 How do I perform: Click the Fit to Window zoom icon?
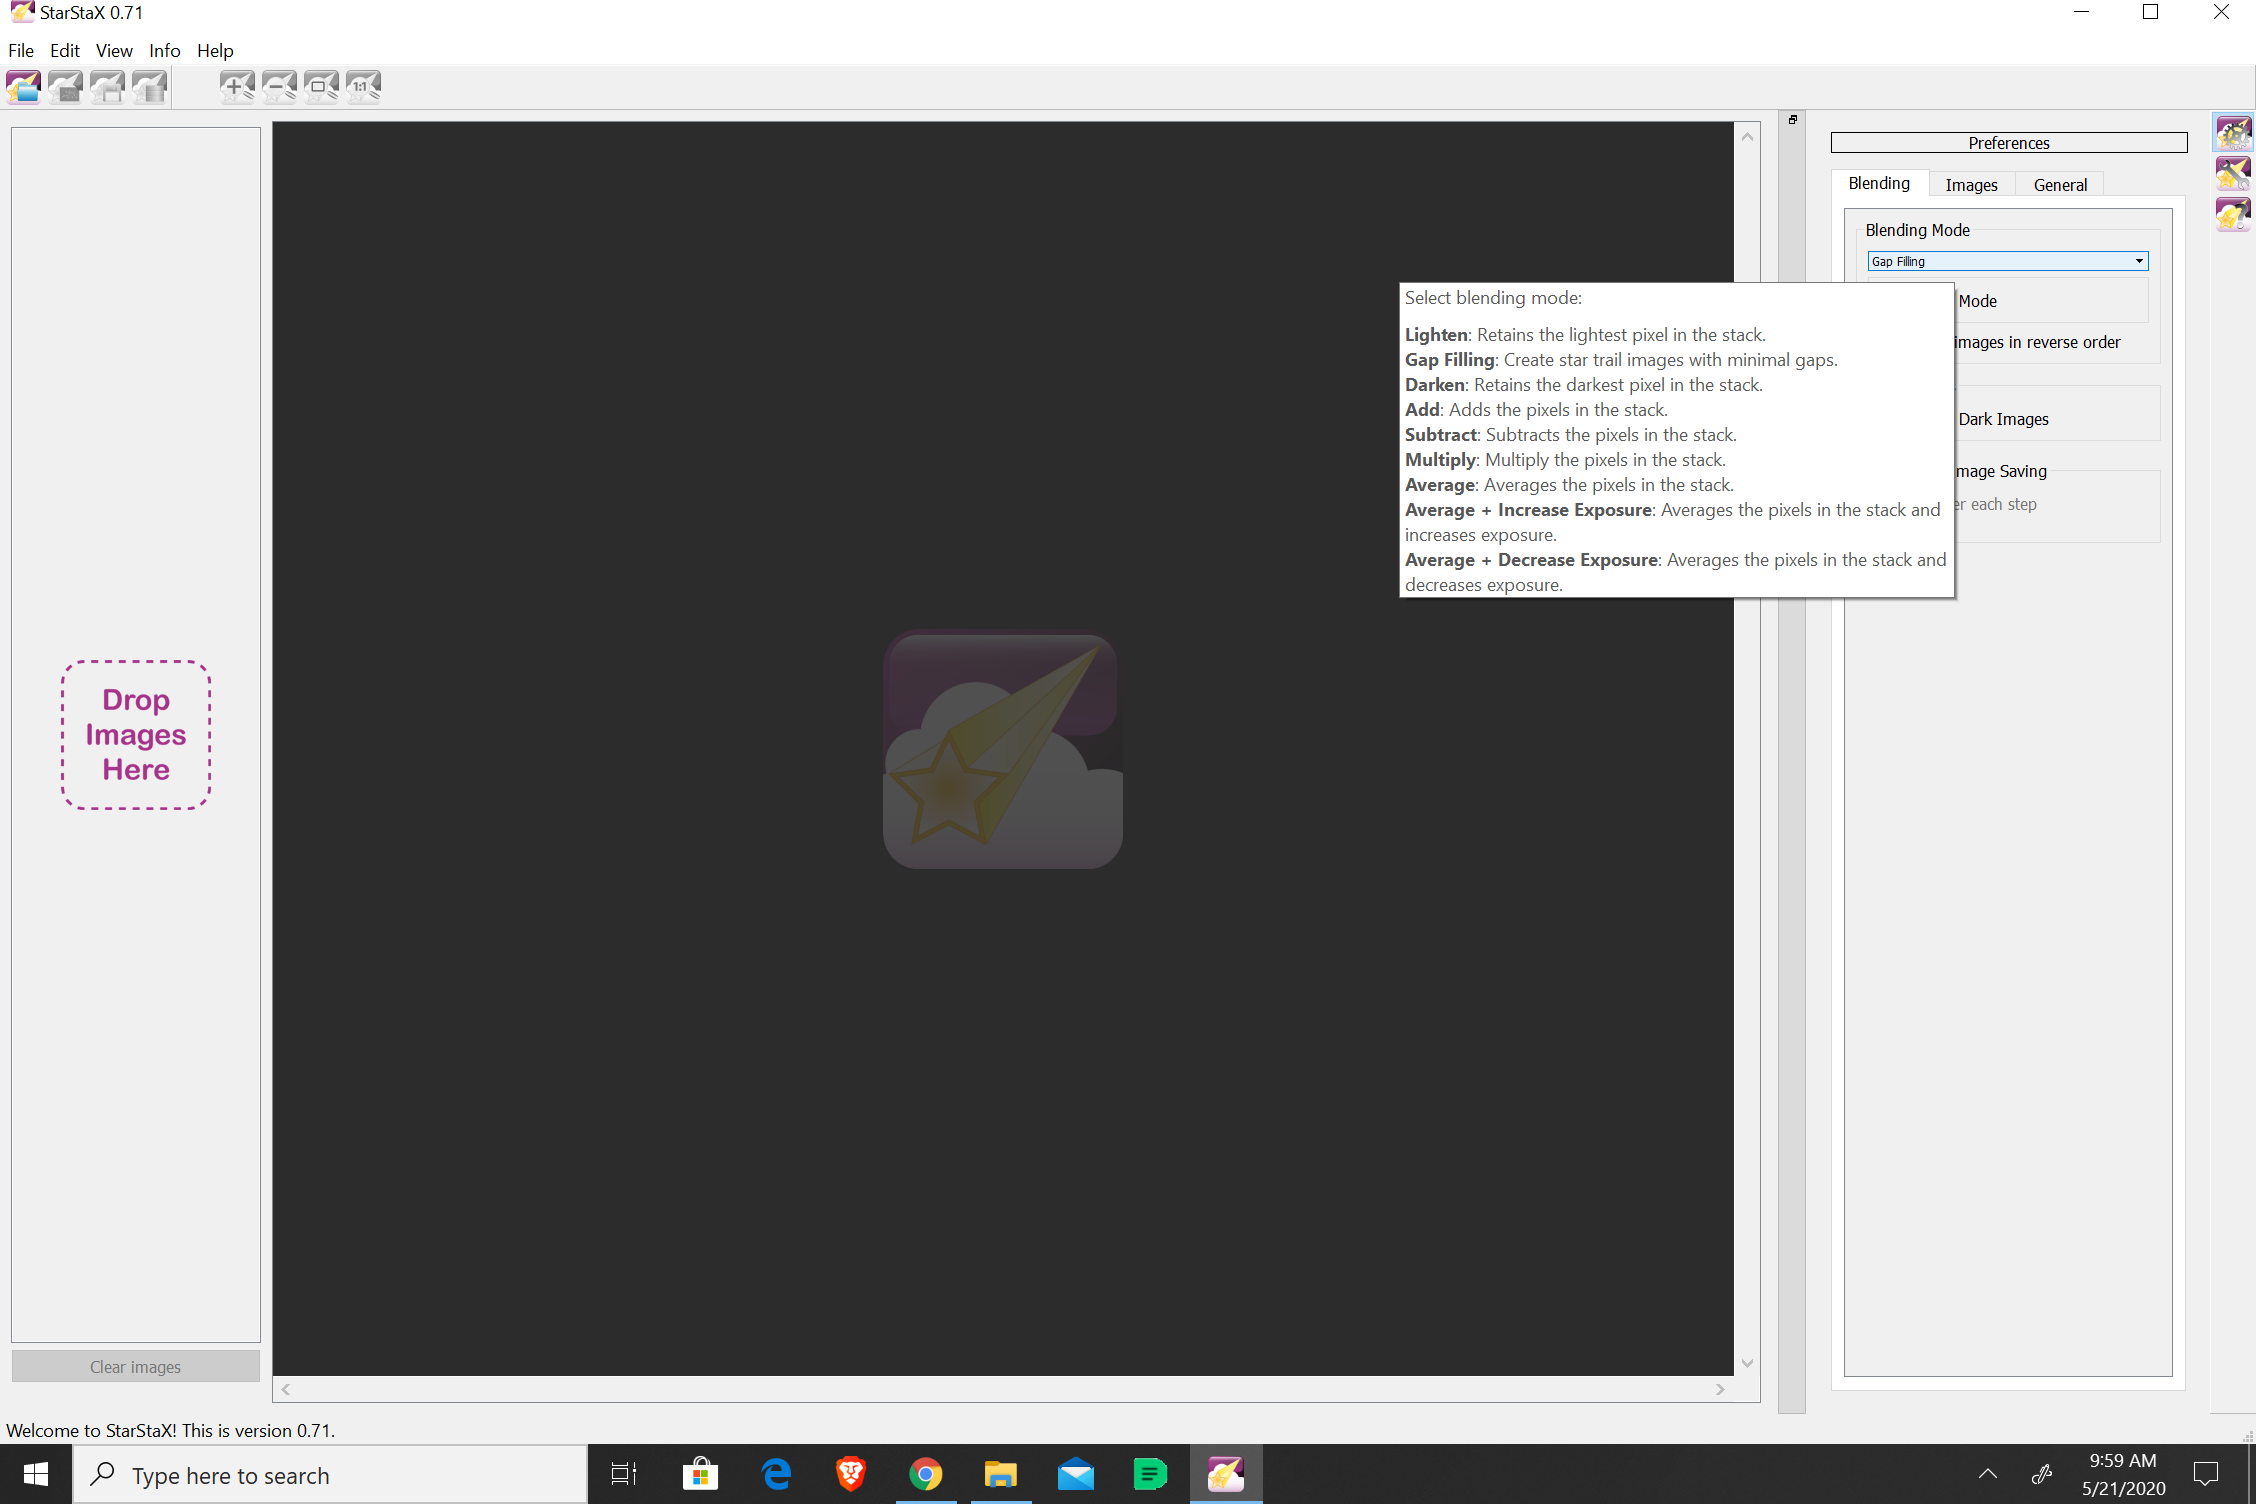click(x=321, y=87)
